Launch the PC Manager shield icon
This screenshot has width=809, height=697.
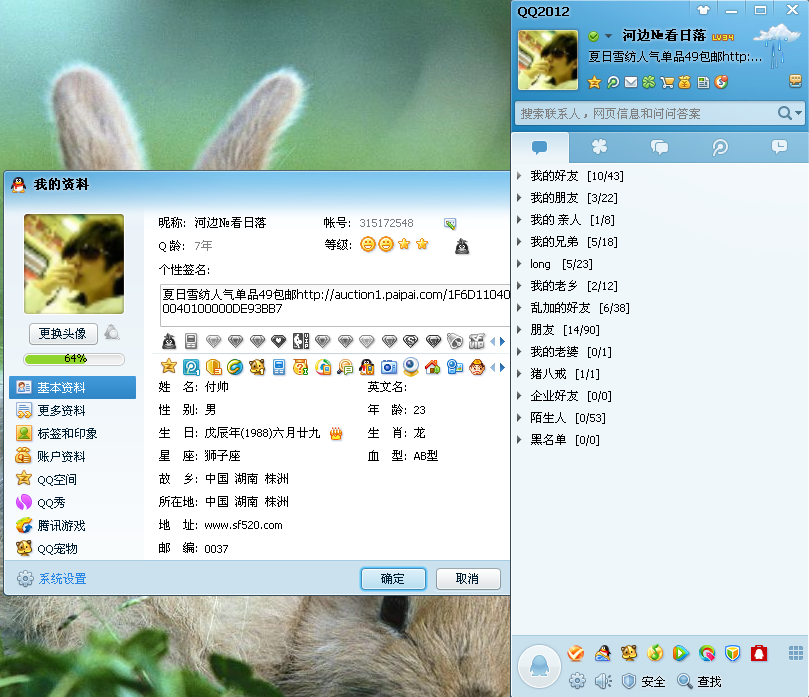733,653
